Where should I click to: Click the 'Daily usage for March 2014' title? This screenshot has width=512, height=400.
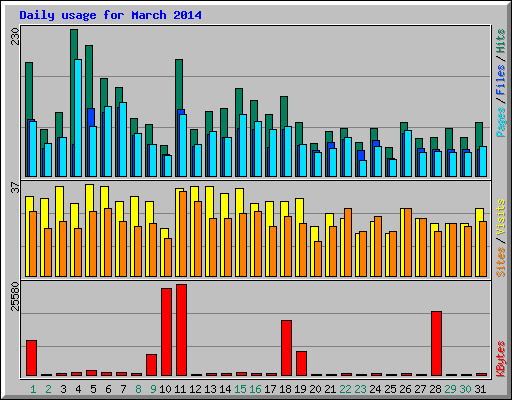pos(110,15)
